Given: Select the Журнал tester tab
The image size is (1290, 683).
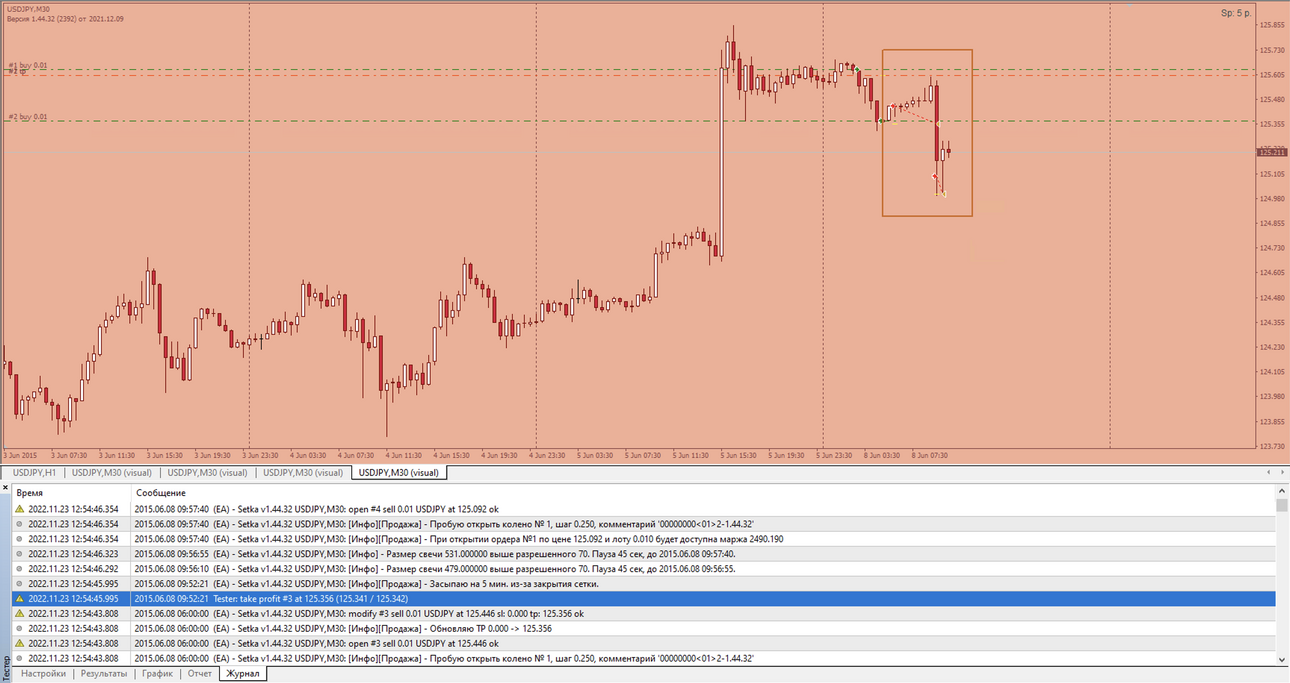Looking at the screenshot, I should tap(243, 674).
